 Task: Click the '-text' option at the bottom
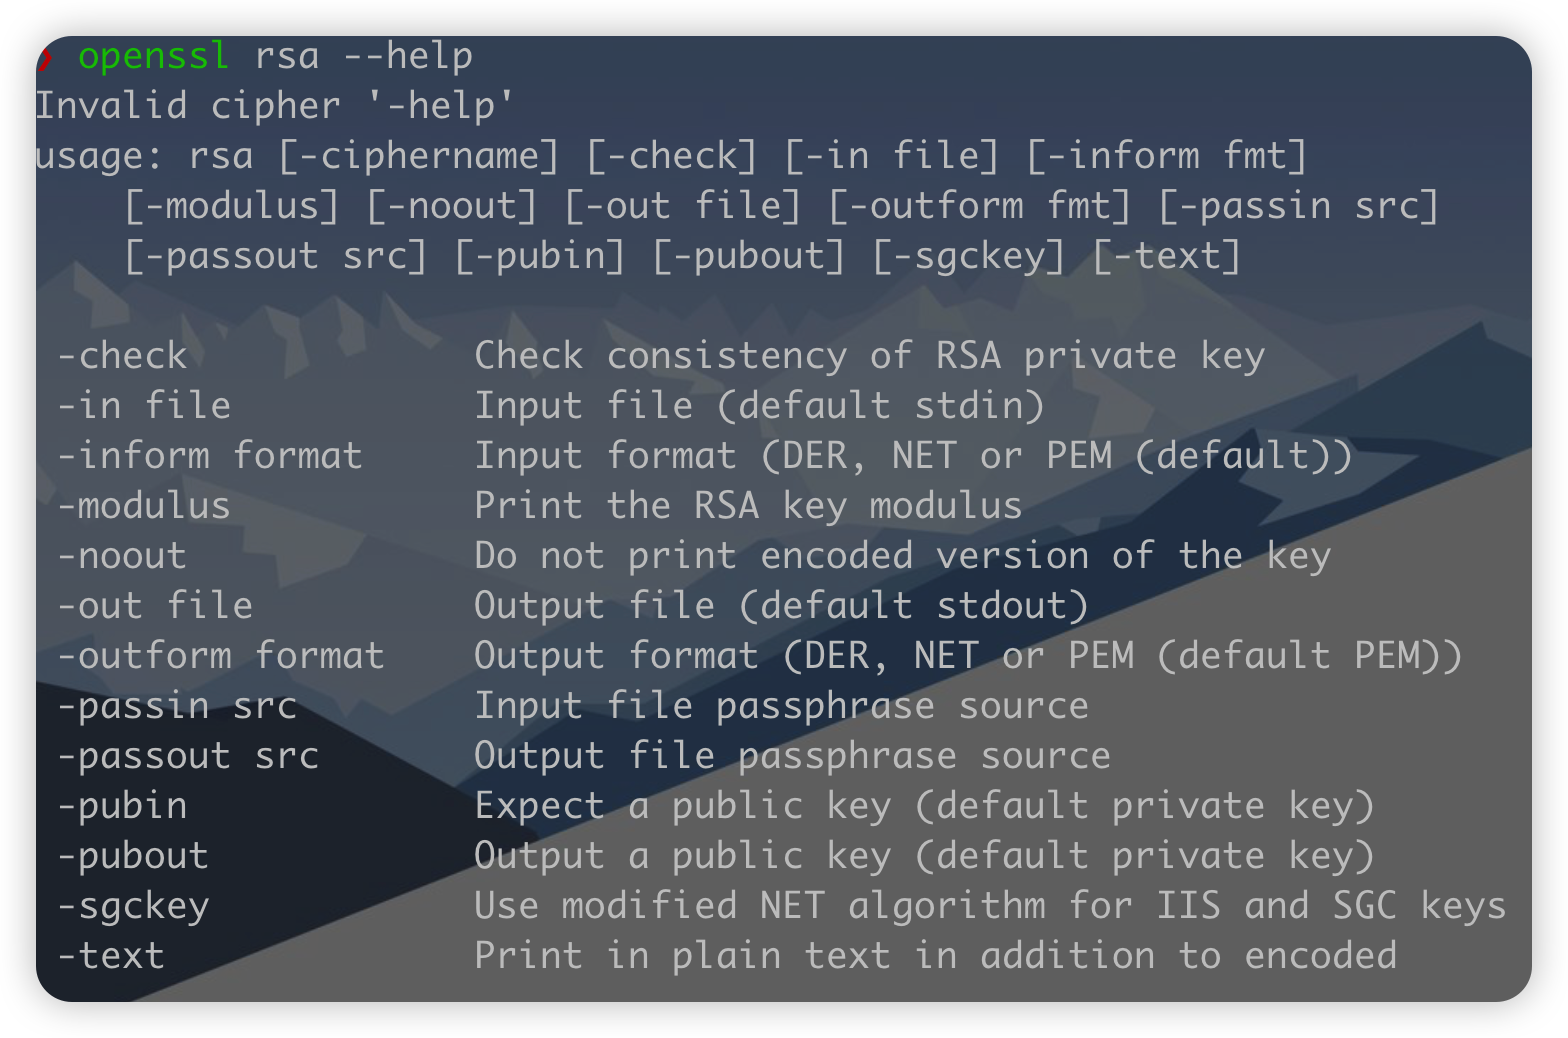111,956
